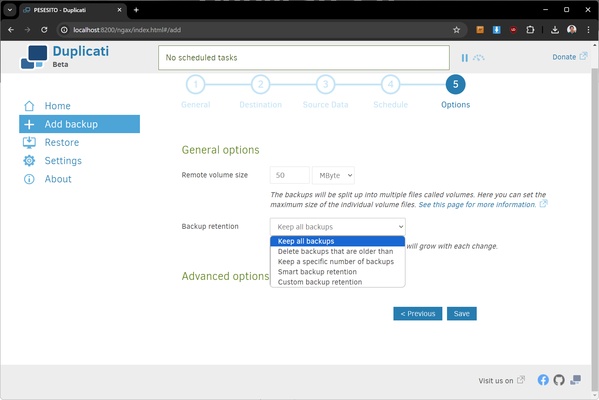Screen dimensions: 599x400
Task: View site information icon in address bar
Action: (x=64, y=30)
